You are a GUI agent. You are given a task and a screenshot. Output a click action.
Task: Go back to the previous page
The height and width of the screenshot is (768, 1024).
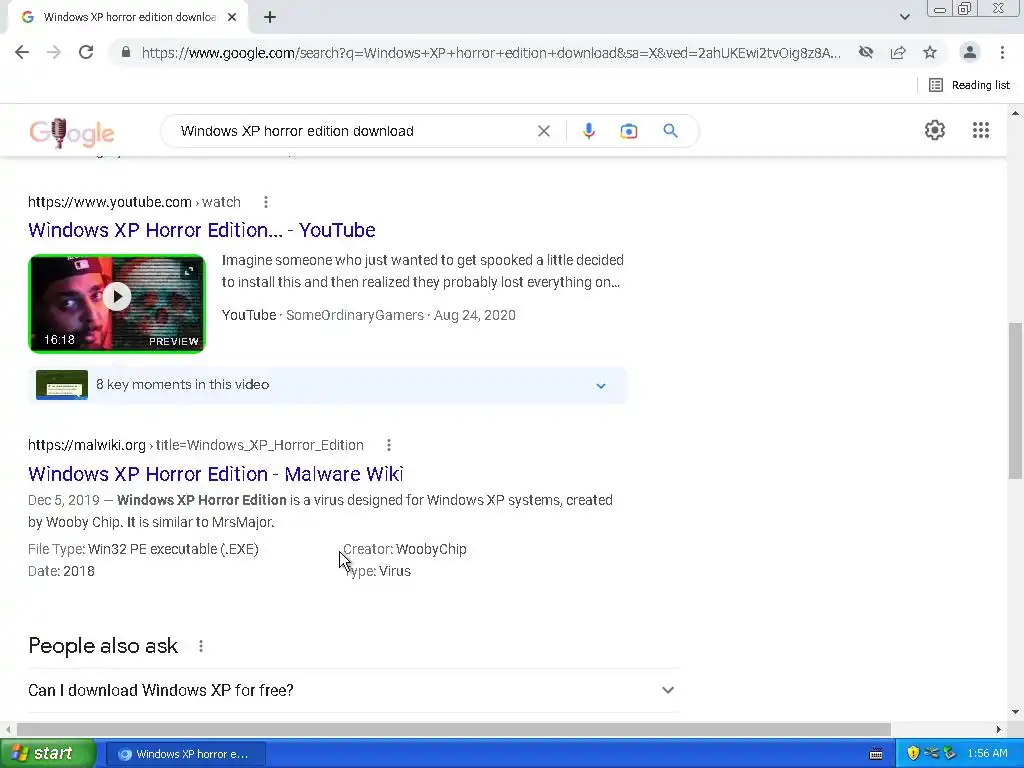pyautogui.click(x=22, y=52)
